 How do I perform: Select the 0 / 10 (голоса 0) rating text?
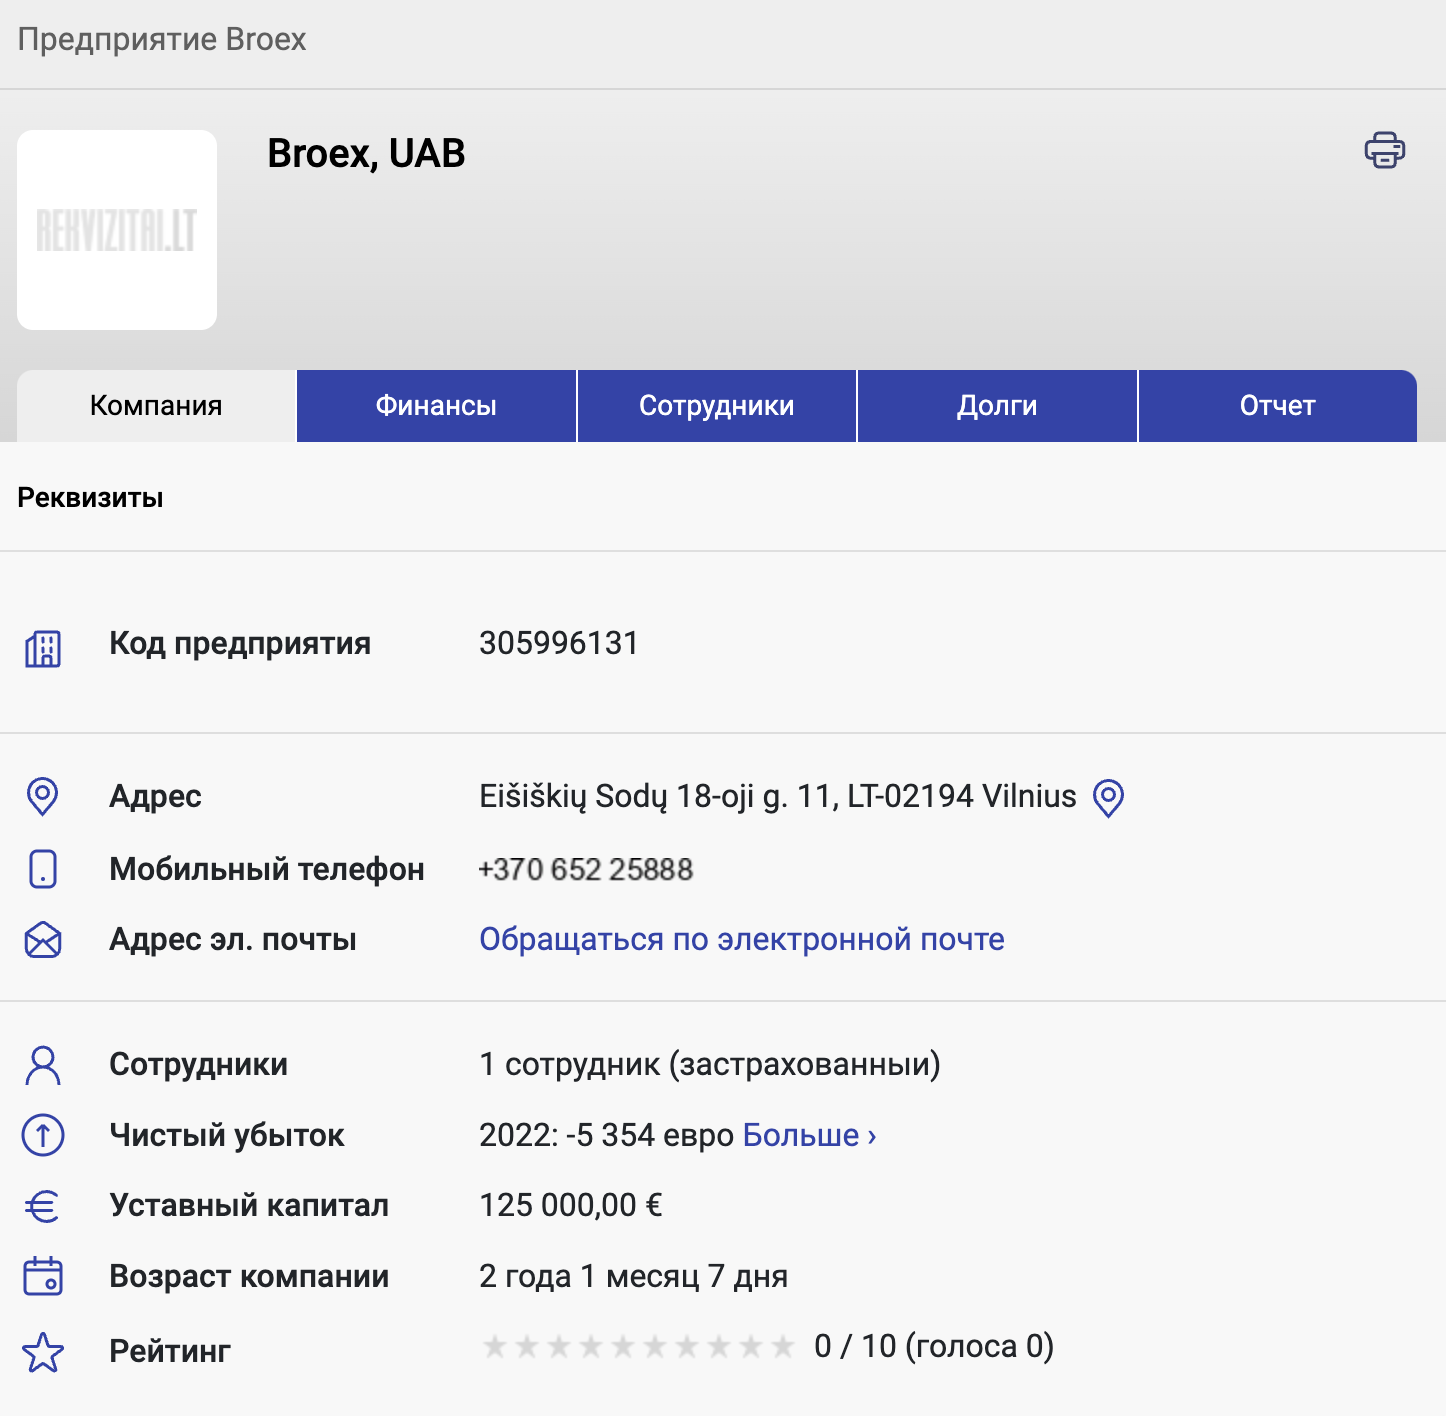tap(934, 1346)
